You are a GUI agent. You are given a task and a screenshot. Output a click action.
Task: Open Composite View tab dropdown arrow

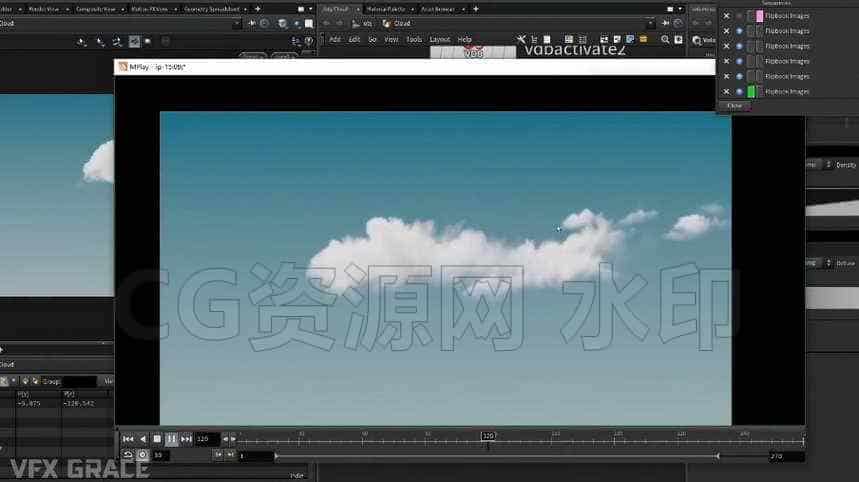122,9
